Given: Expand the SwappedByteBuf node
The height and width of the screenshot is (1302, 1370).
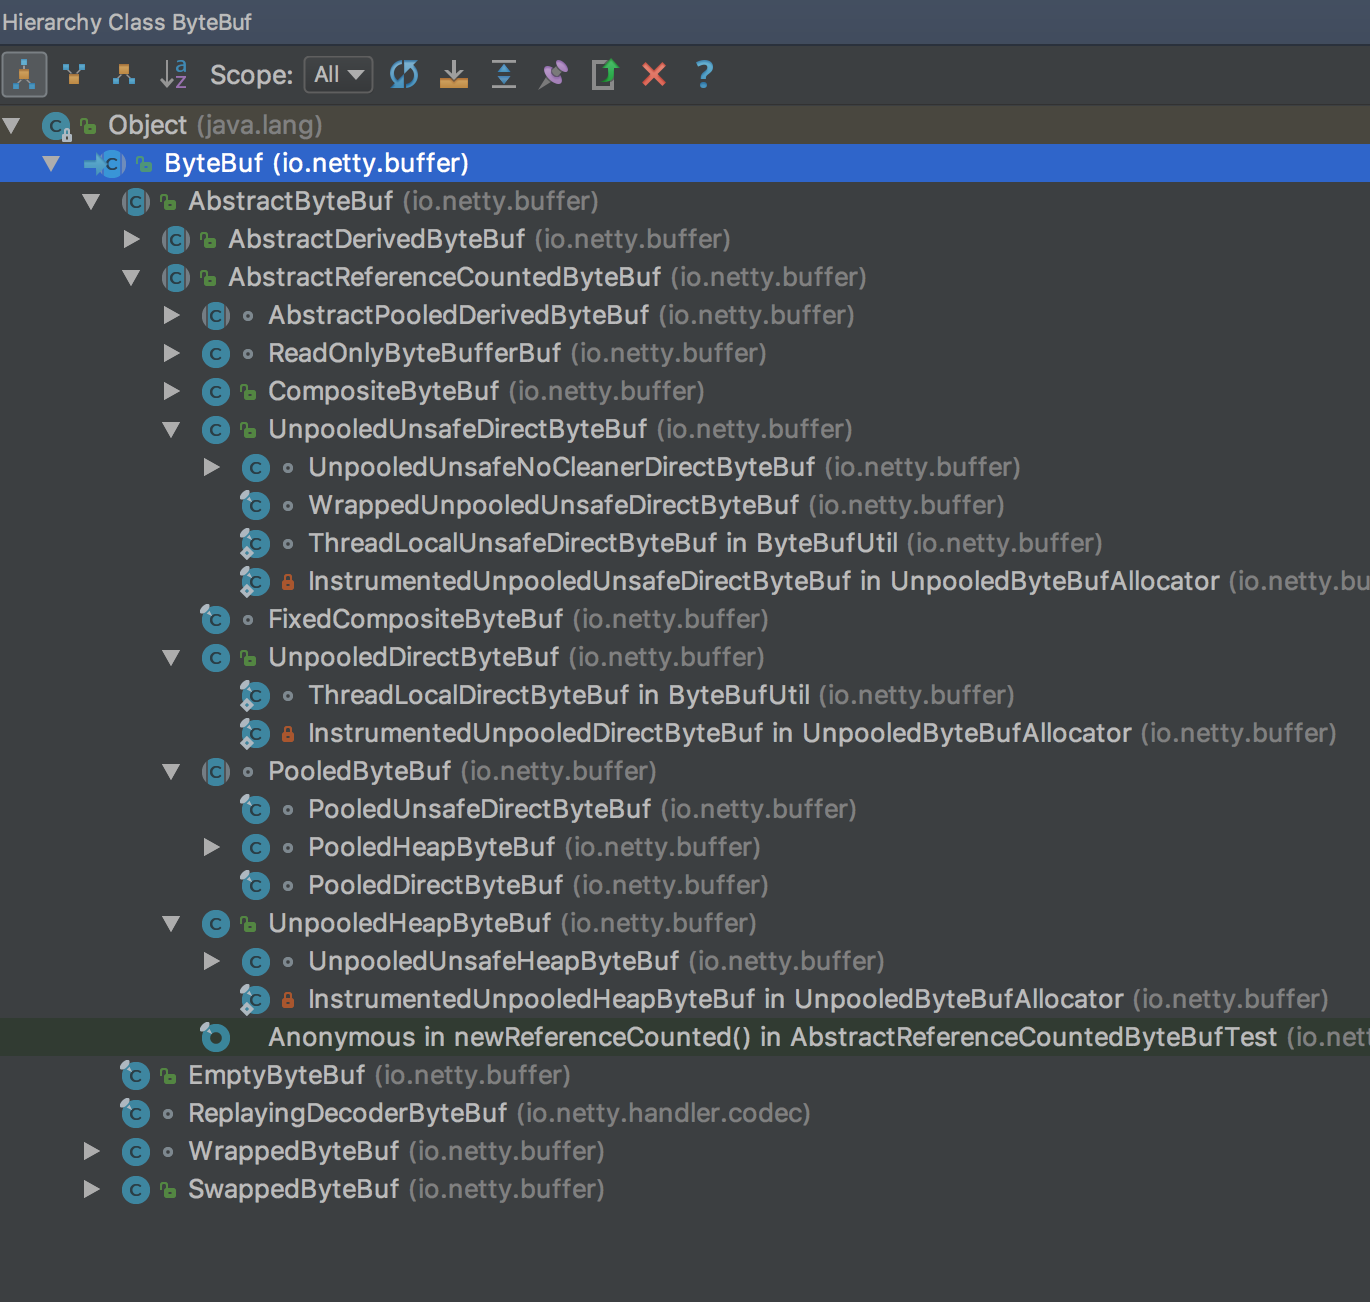Looking at the screenshot, I should tap(91, 1189).
